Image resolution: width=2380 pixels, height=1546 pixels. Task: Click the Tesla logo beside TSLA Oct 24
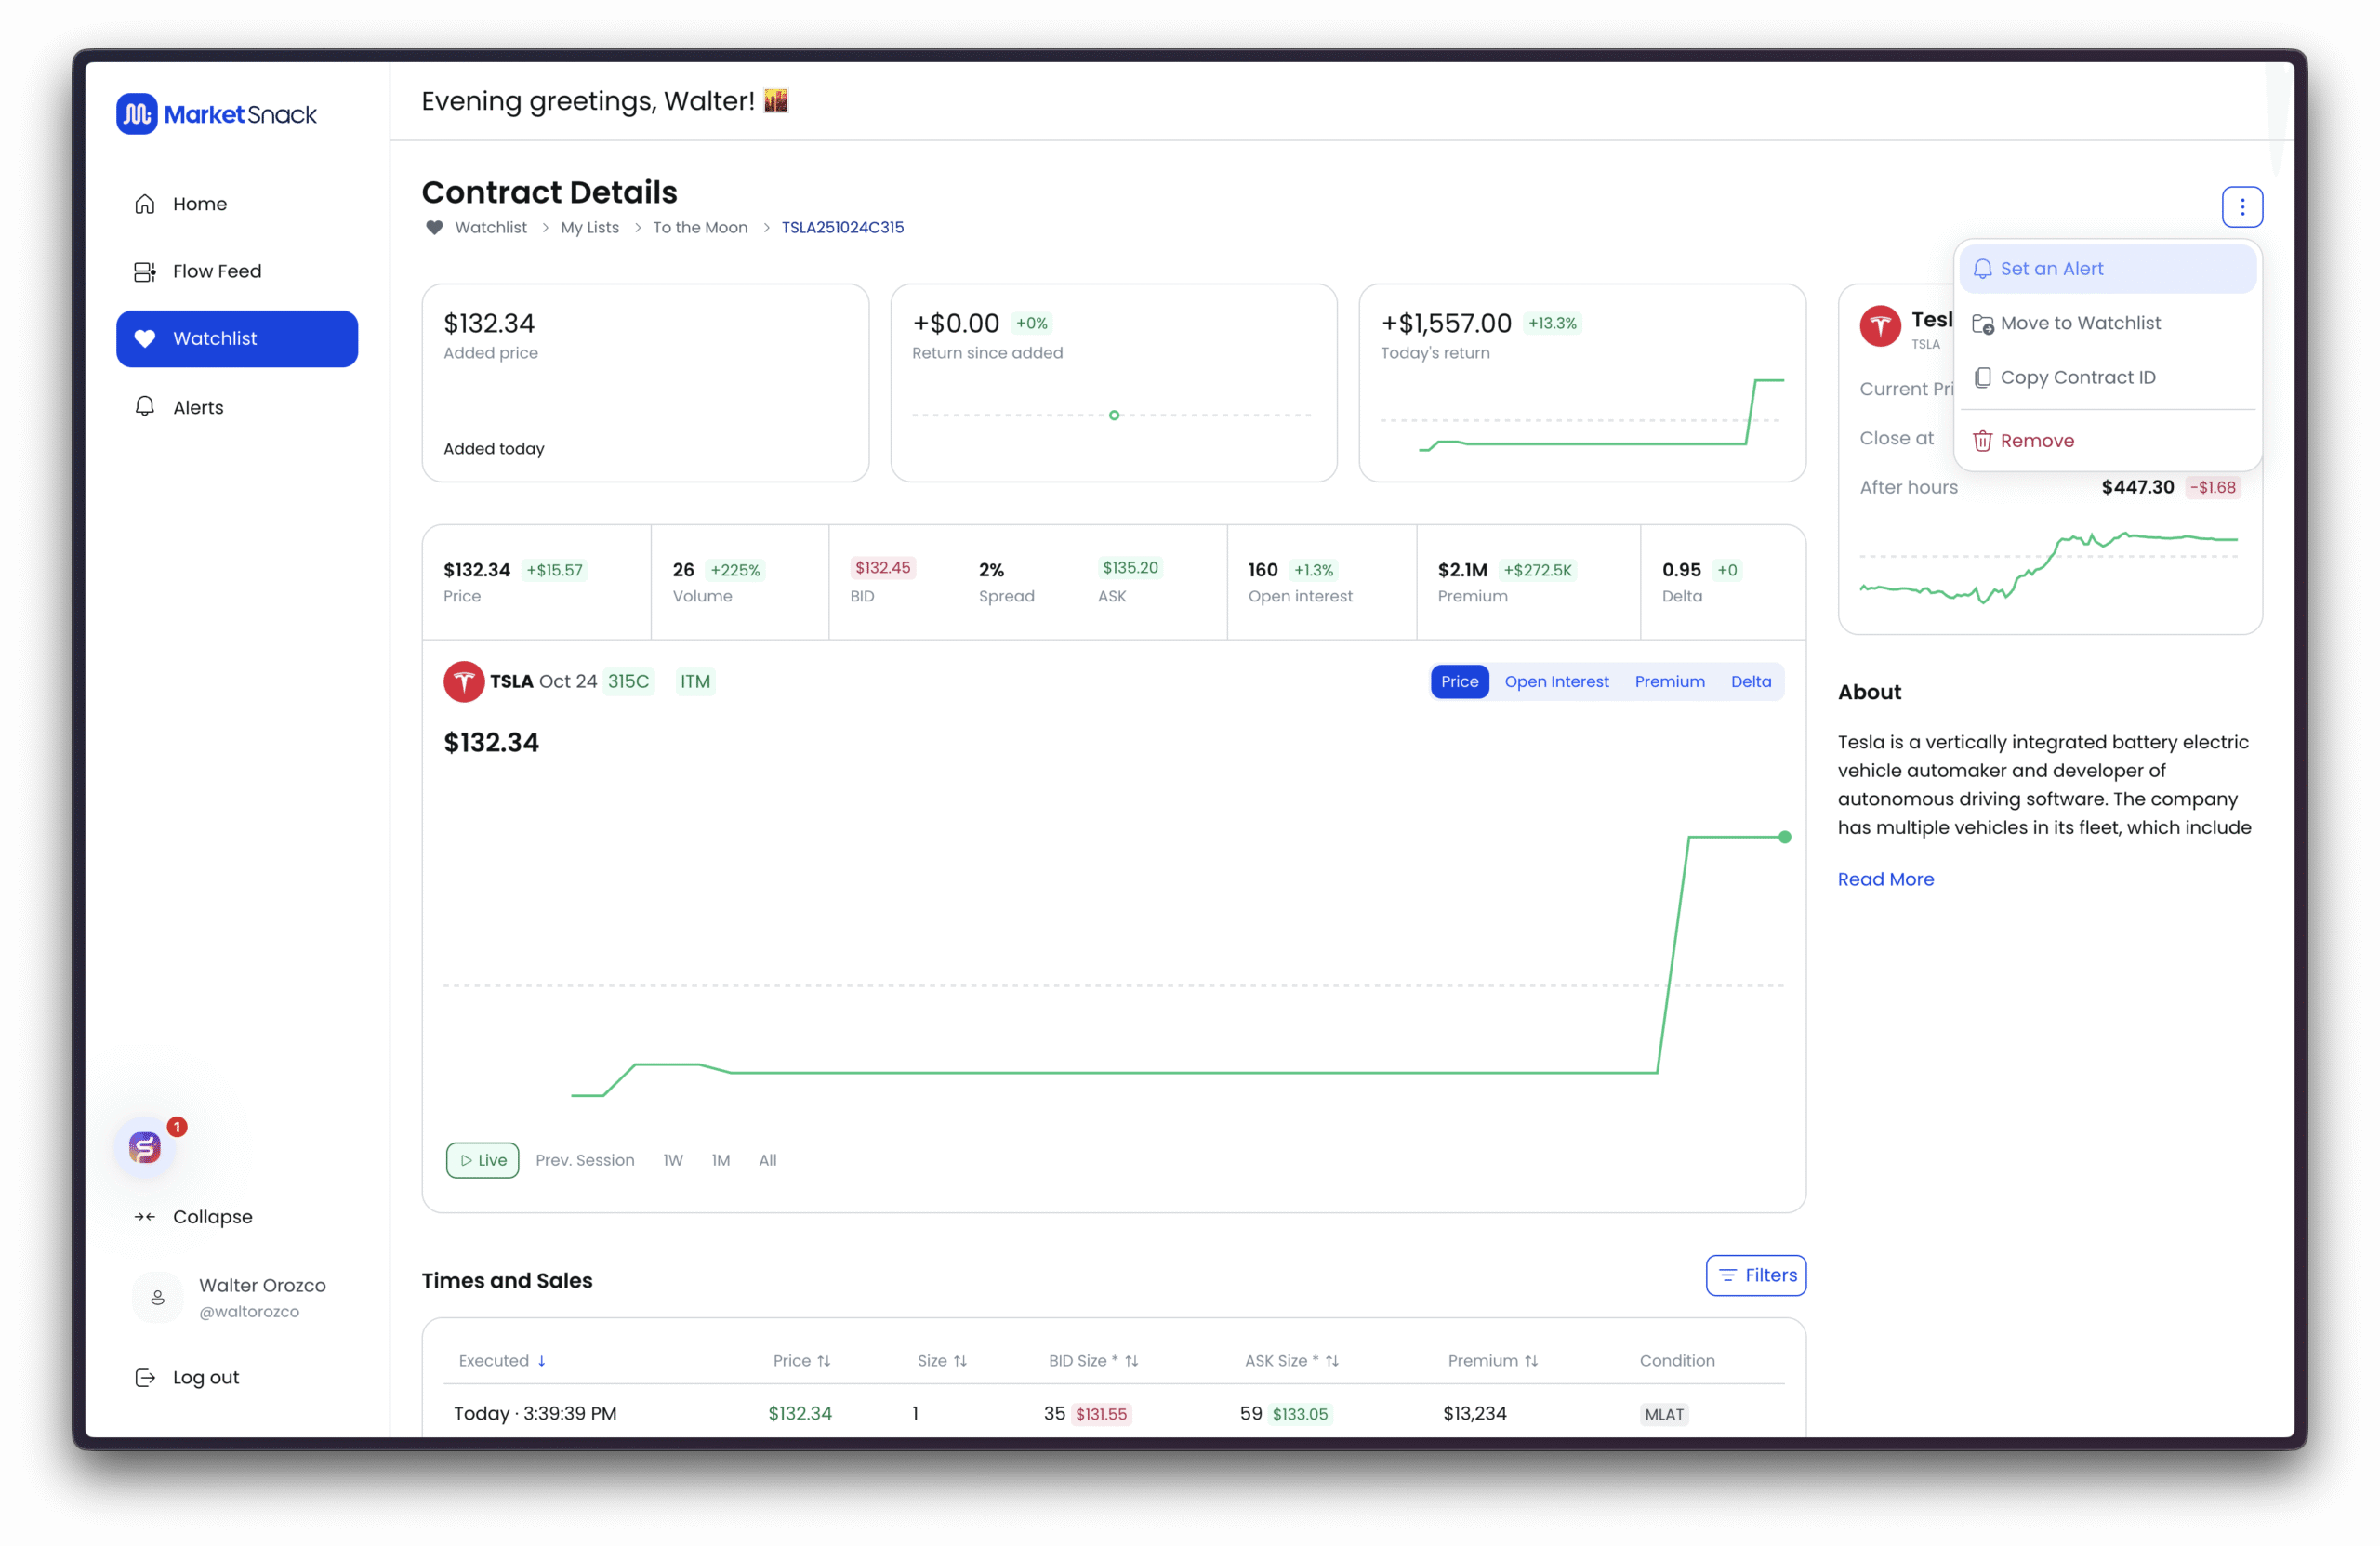click(x=464, y=682)
